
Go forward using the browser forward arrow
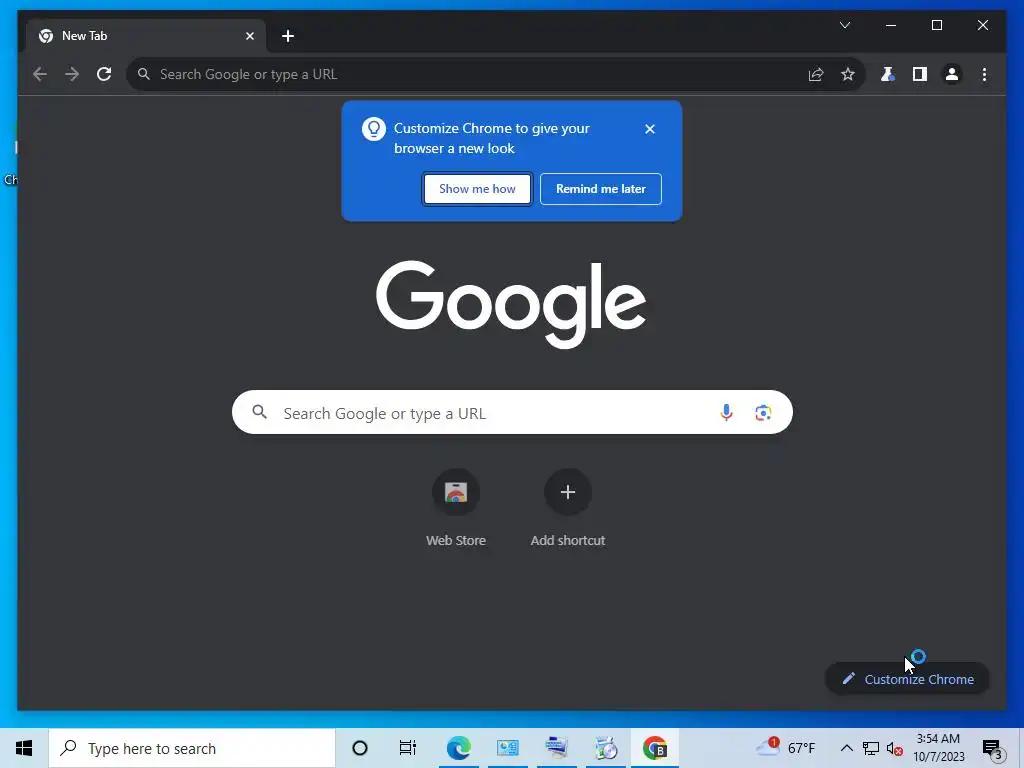click(72, 74)
